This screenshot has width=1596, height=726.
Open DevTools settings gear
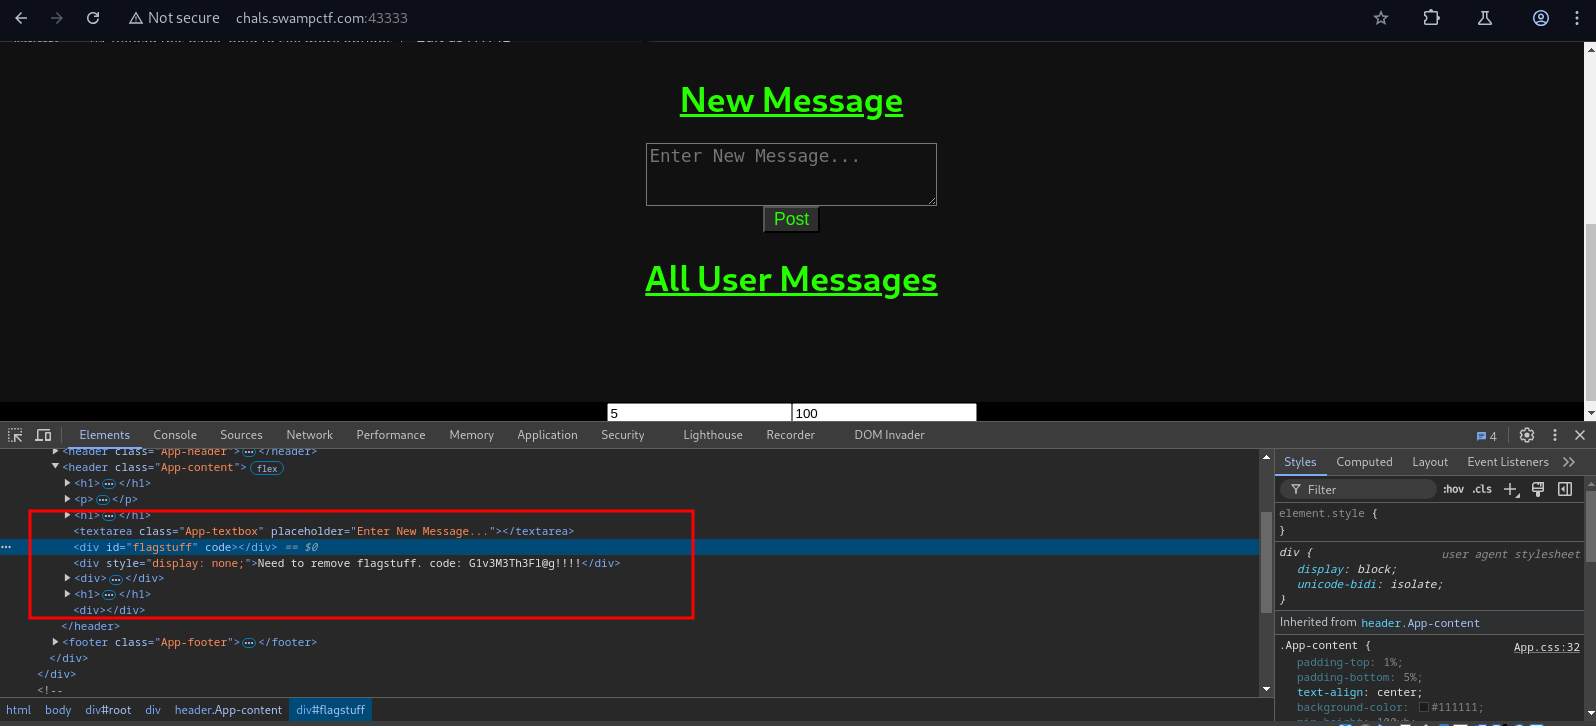[x=1526, y=435]
